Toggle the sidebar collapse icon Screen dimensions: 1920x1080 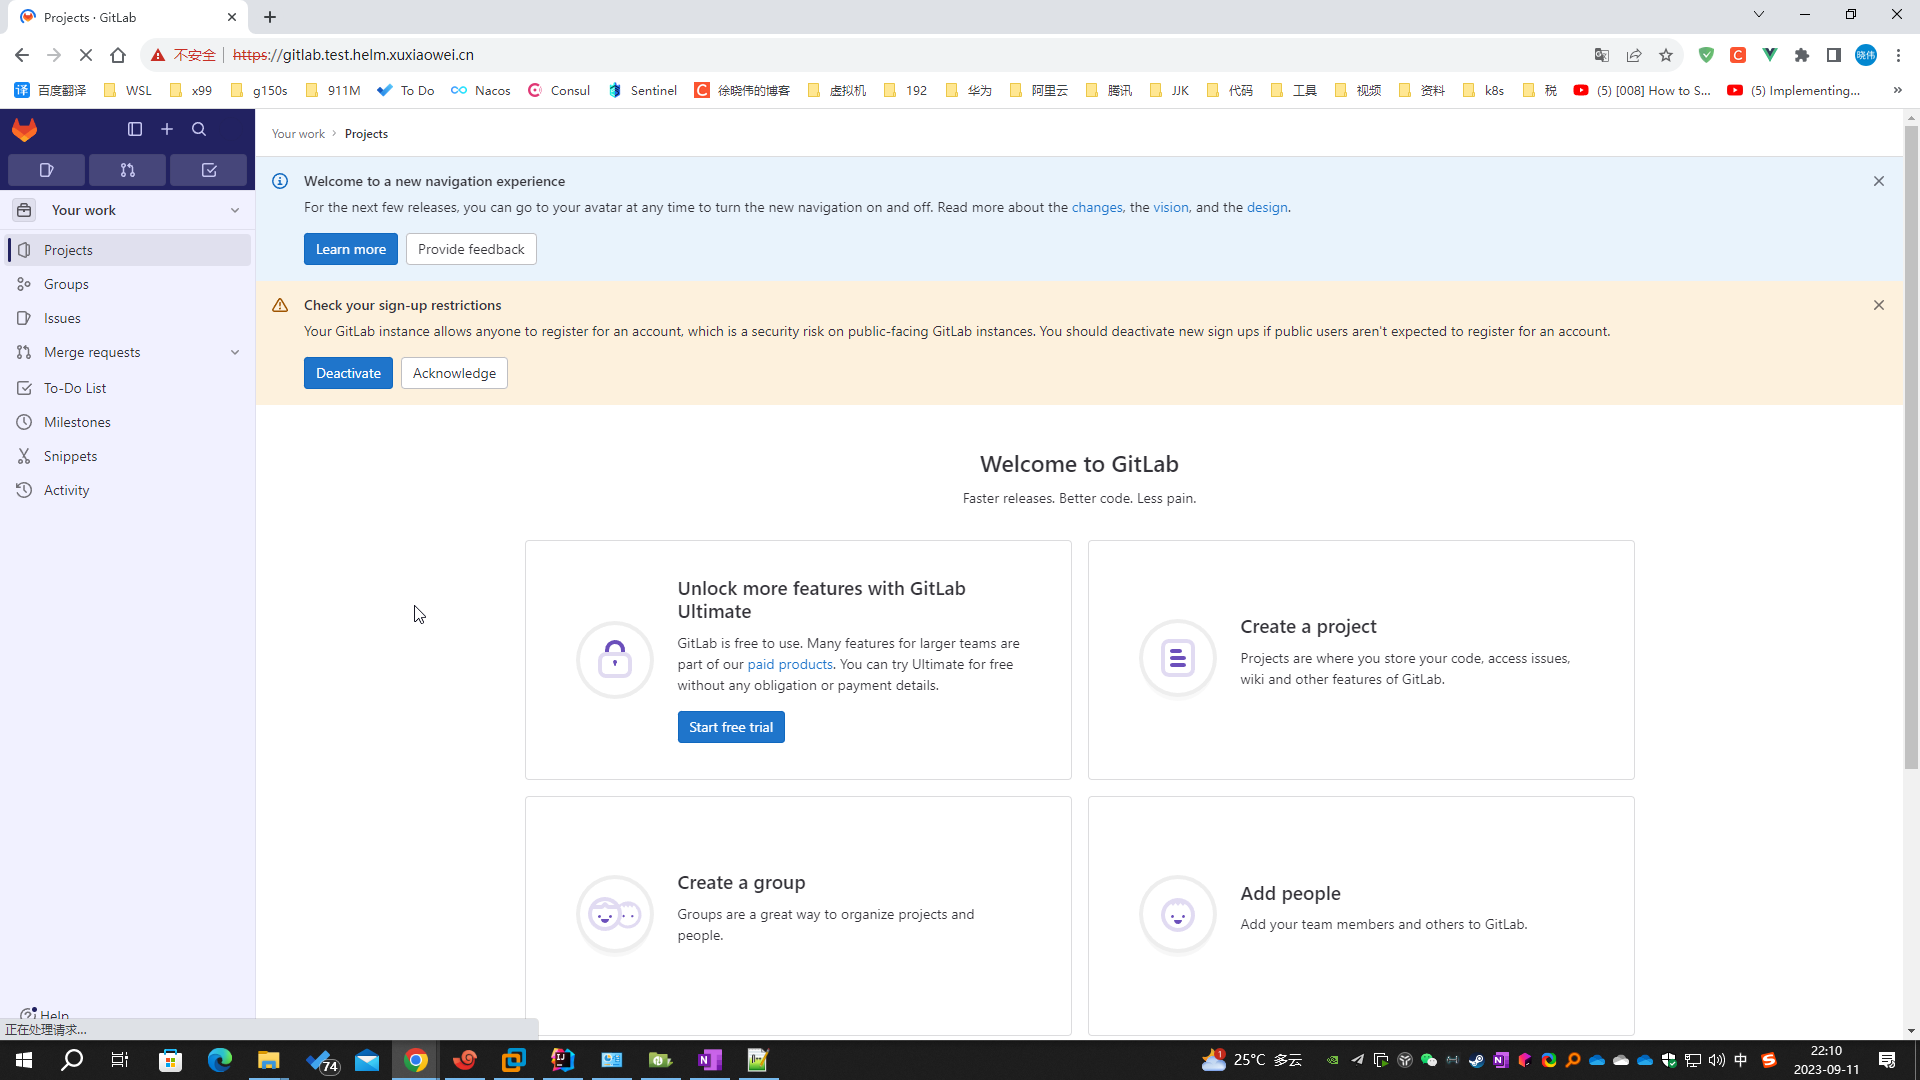point(135,129)
